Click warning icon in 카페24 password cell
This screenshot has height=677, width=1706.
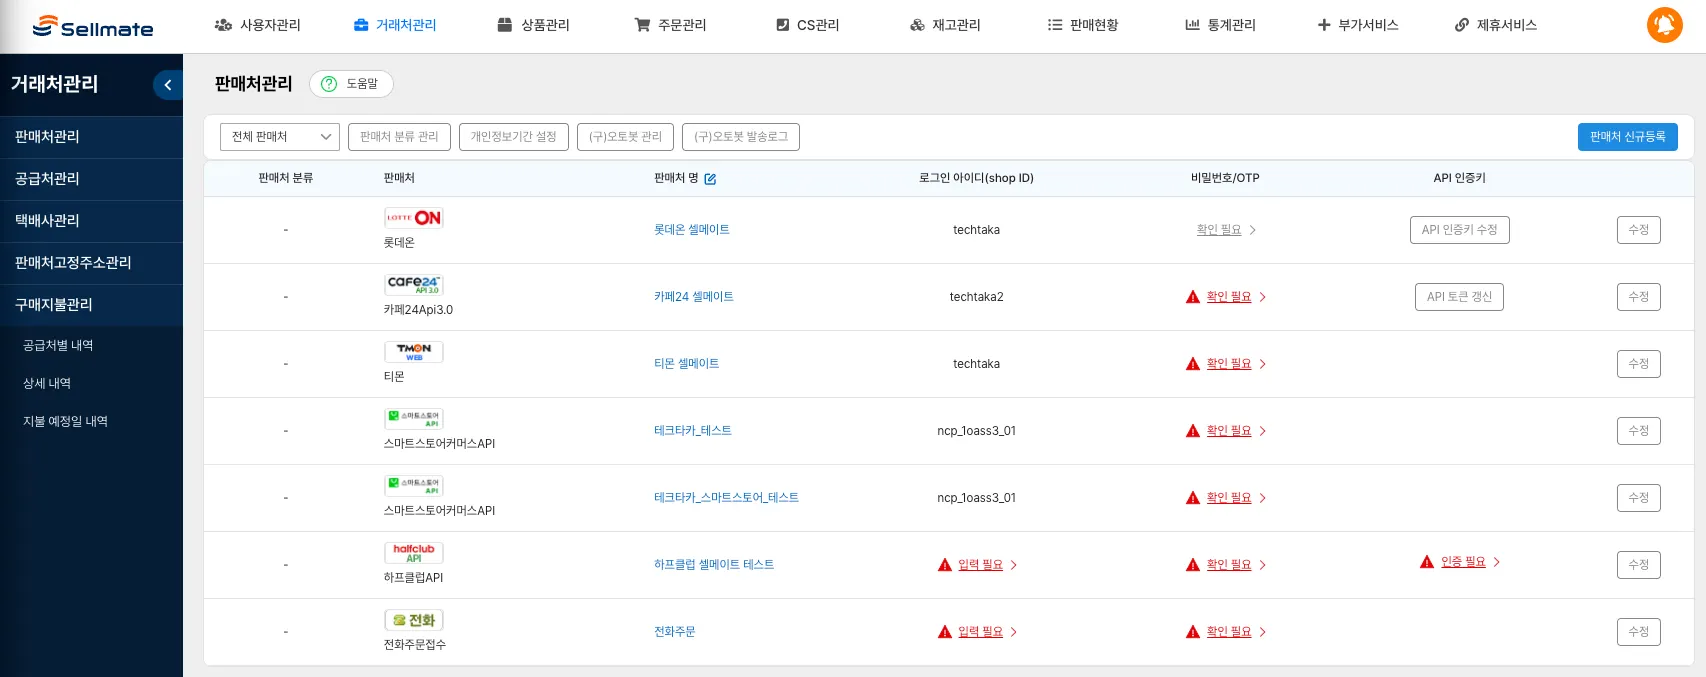pyautogui.click(x=1193, y=297)
